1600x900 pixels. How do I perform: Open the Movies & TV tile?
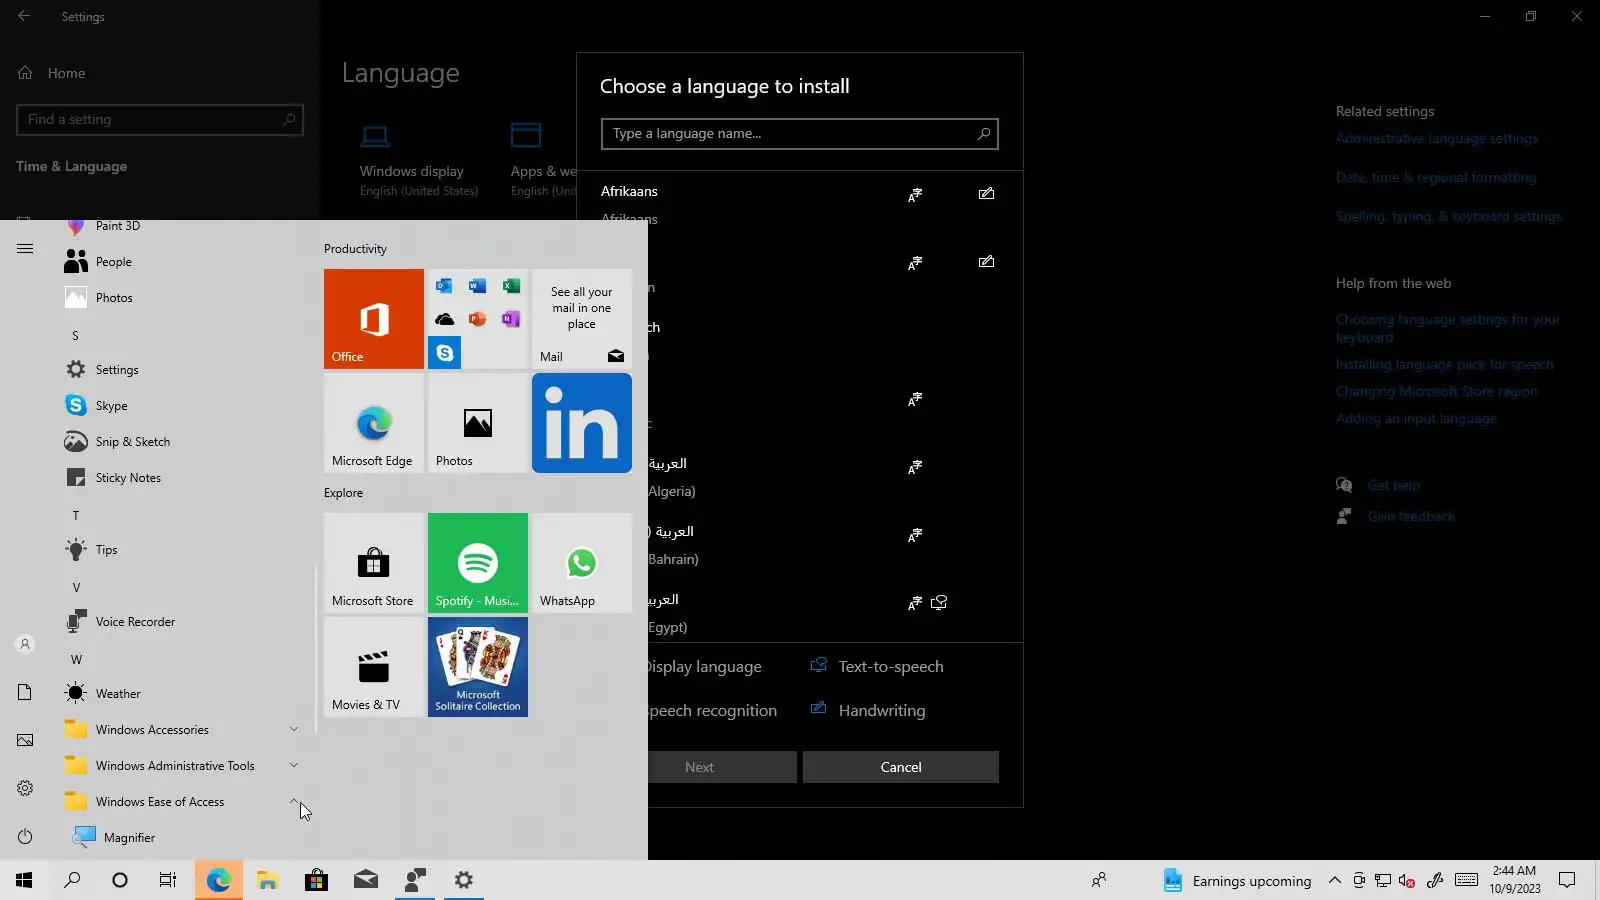coord(374,667)
